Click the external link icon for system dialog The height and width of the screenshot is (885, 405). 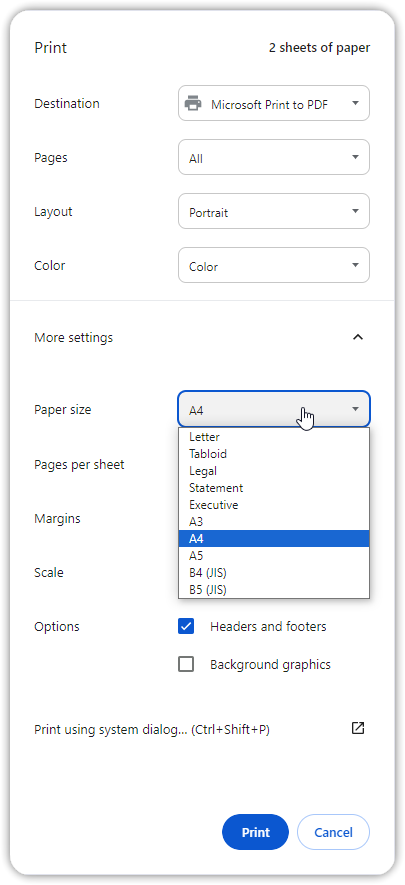coord(358,728)
